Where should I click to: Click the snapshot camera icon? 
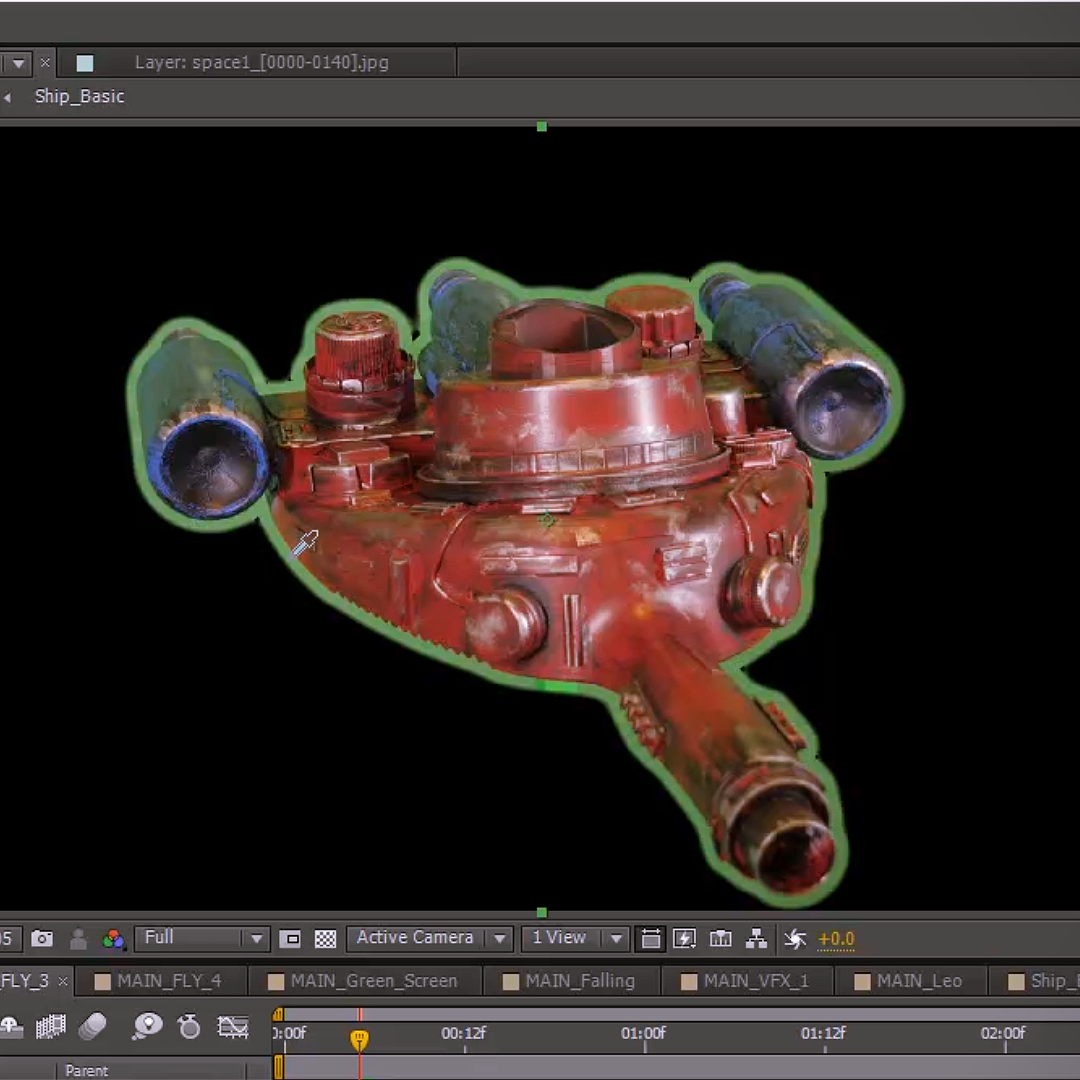pyautogui.click(x=42, y=939)
